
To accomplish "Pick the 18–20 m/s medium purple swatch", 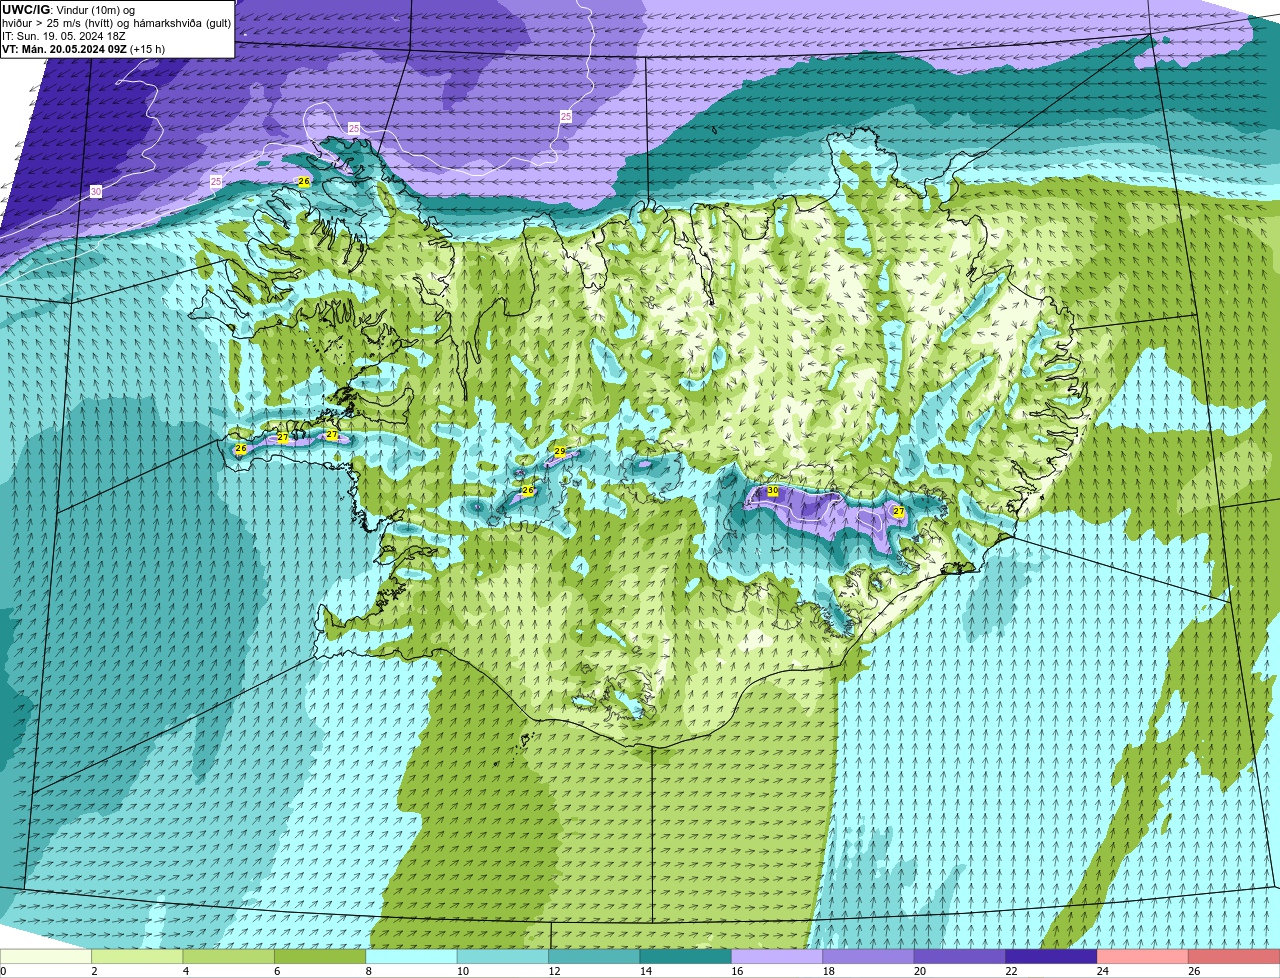I will coord(868,956).
